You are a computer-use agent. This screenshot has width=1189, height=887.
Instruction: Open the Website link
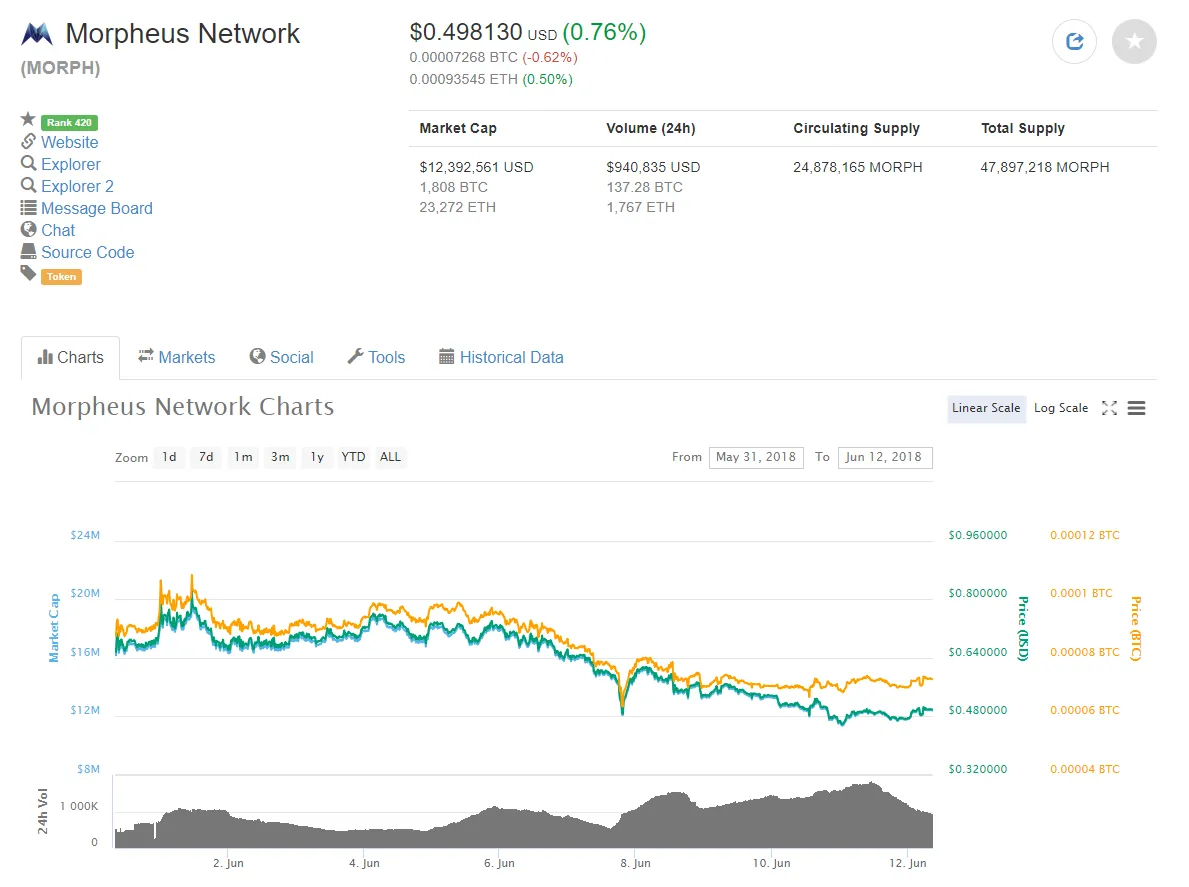70,143
